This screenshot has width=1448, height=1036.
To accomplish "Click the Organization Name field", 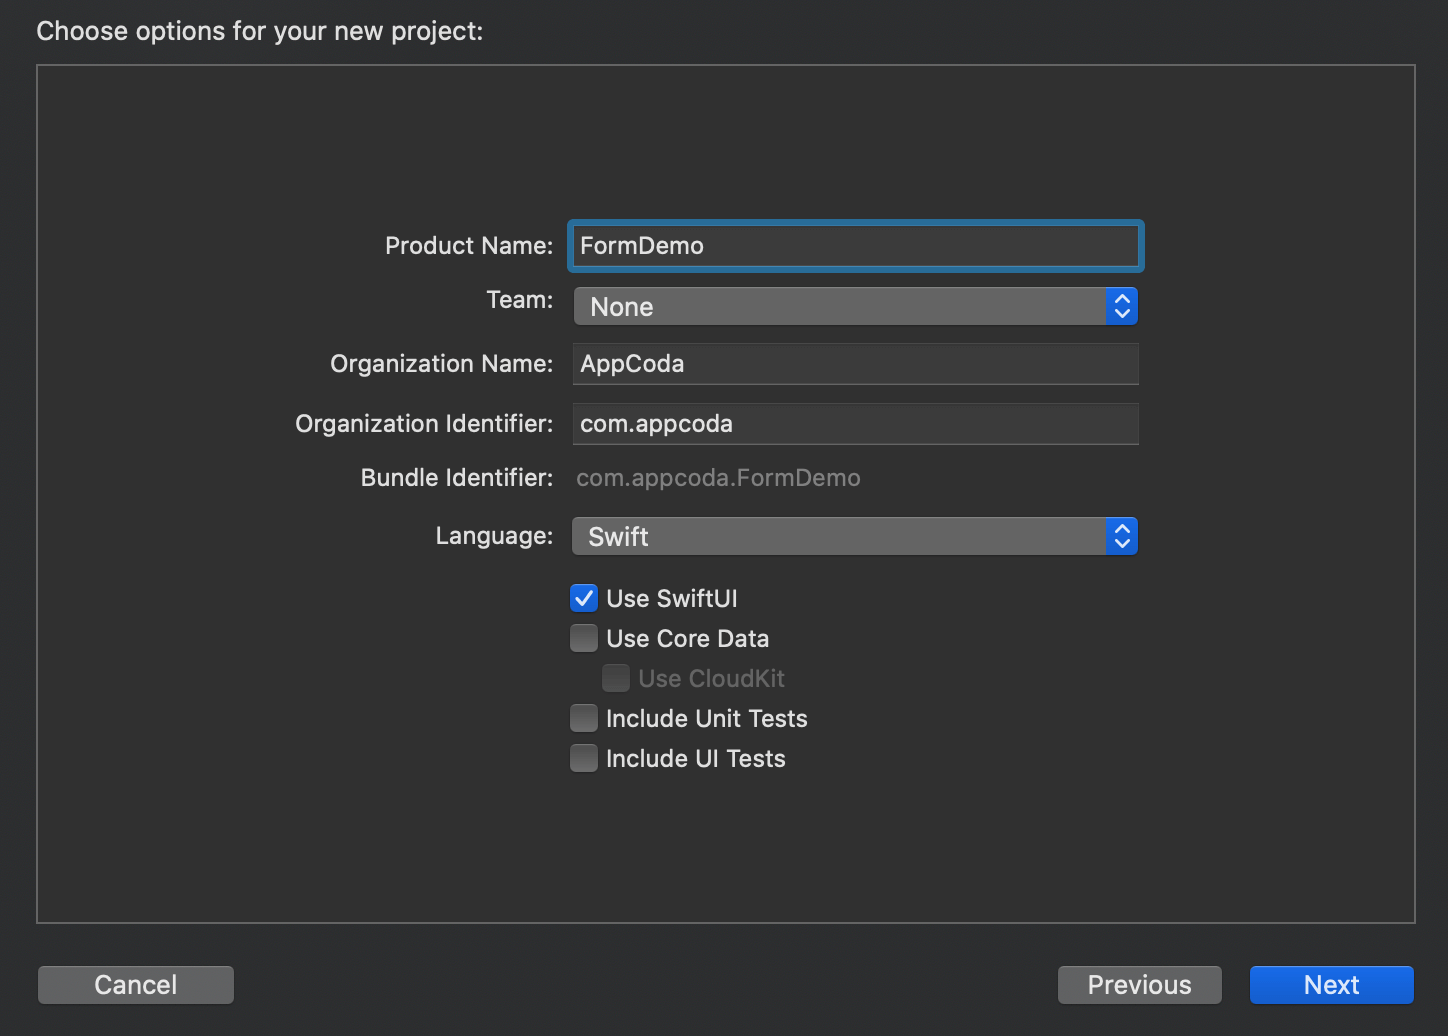I will [855, 364].
